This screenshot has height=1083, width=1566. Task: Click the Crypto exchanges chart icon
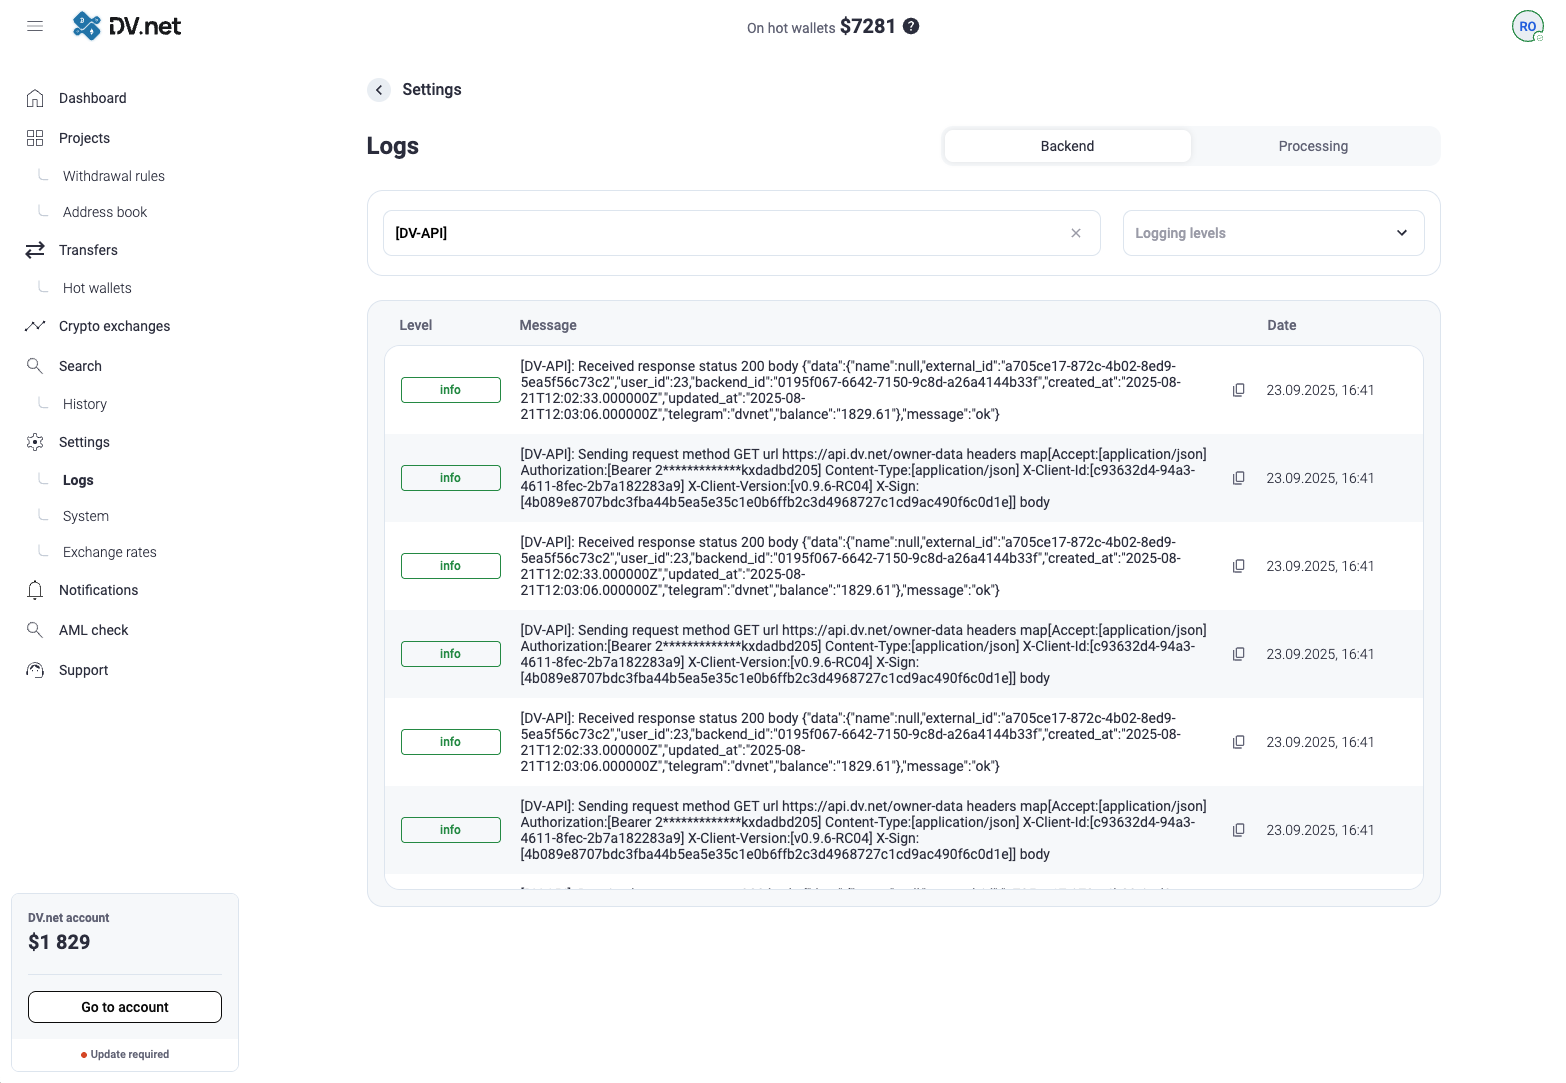(x=35, y=326)
